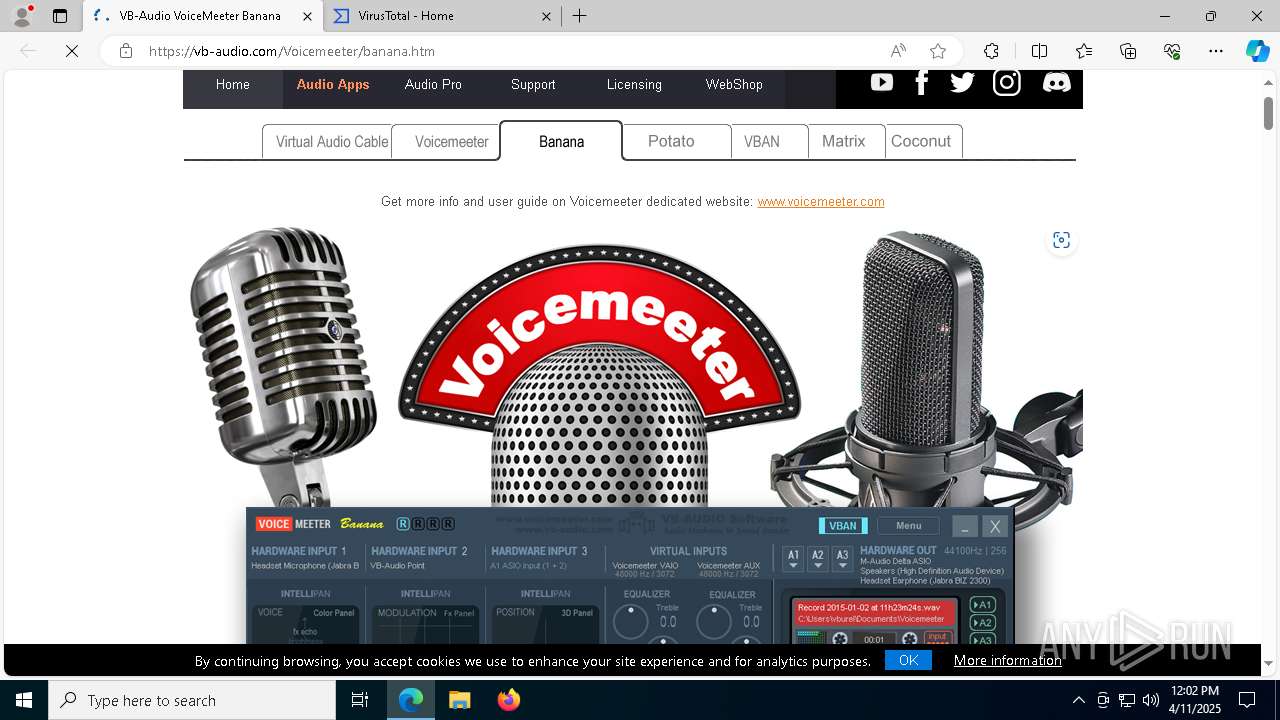1280x720 pixels.
Task: Open the browser Extensions icon
Action: click(x=991, y=51)
